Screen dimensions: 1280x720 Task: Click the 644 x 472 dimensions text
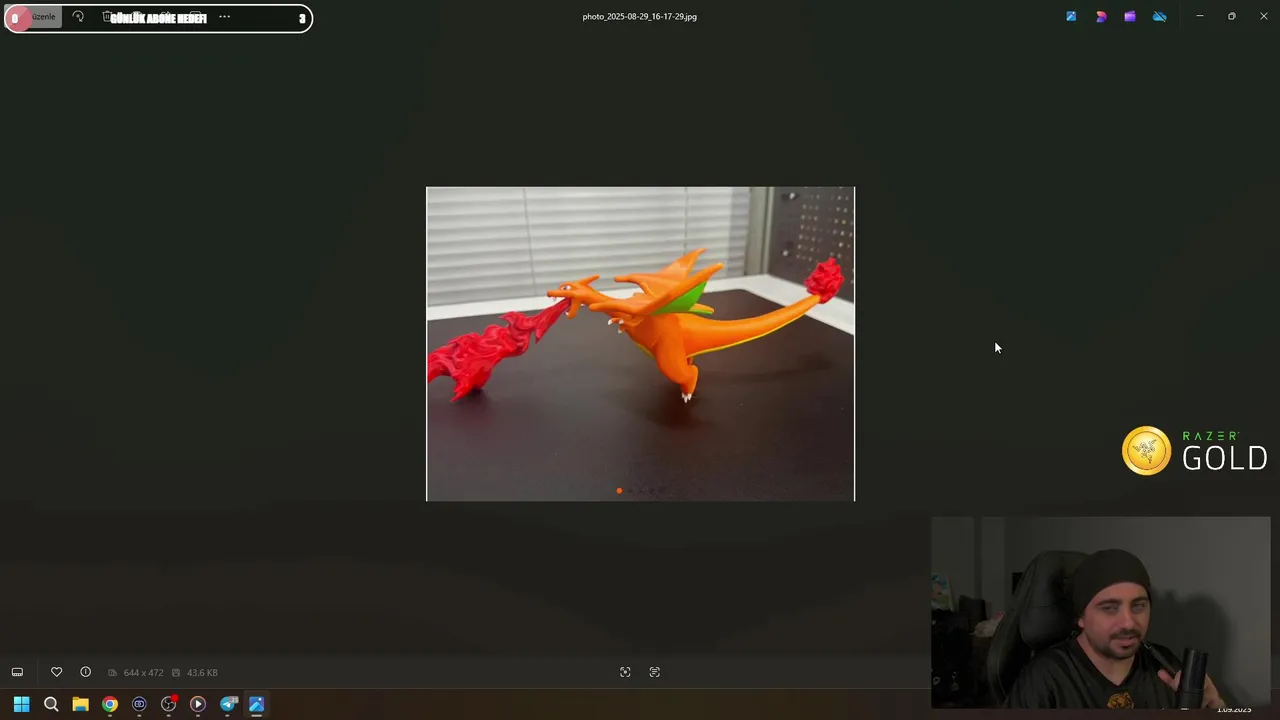(143, 673)
